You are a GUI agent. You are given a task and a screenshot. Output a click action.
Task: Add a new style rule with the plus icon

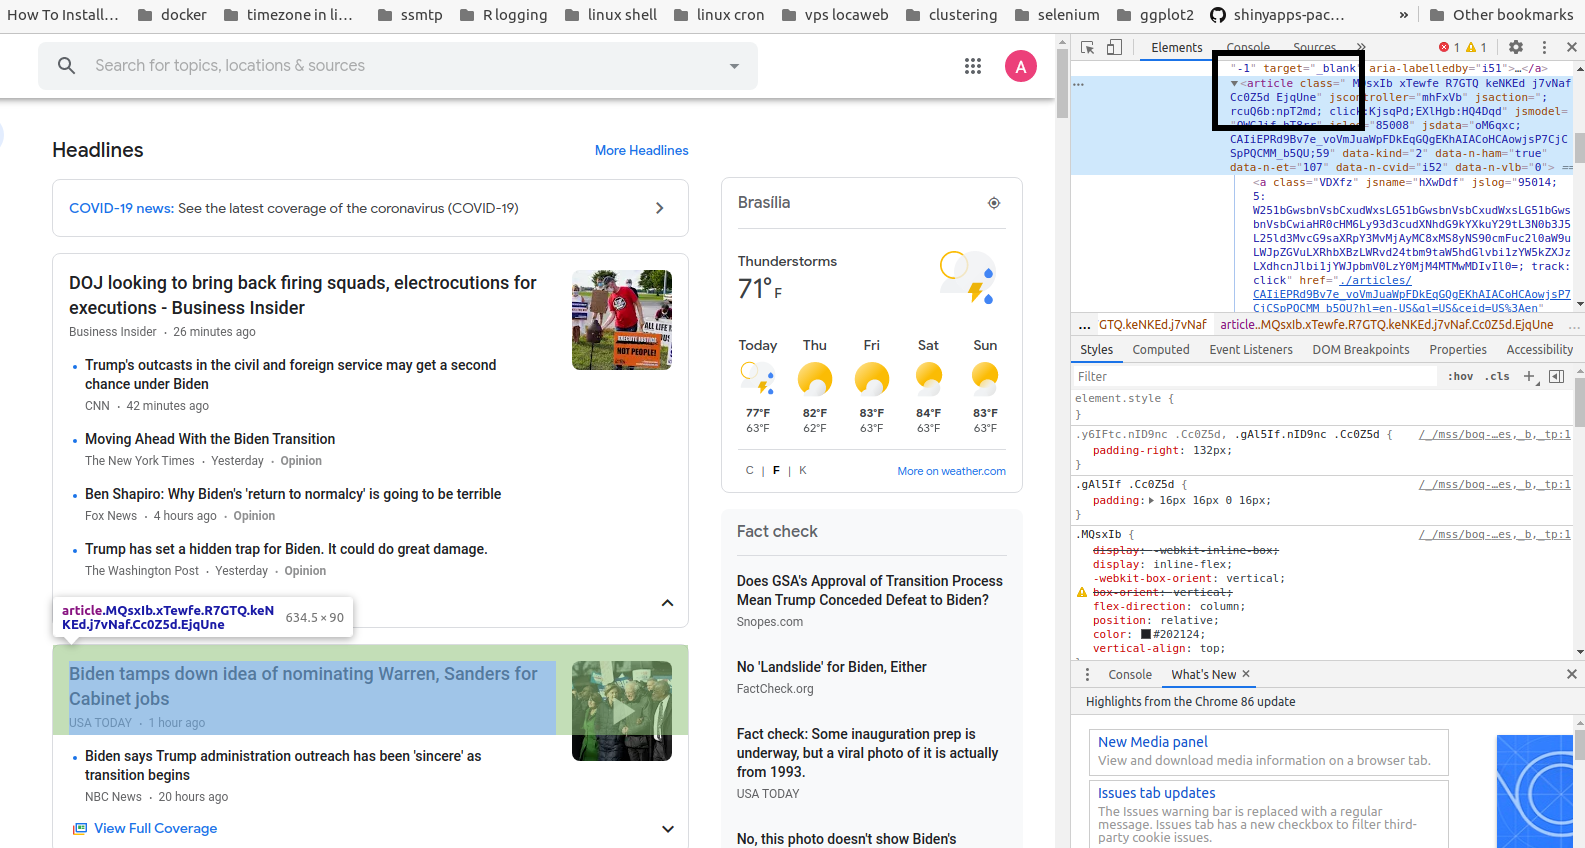pyautogui.click(x=1529, y=376)
